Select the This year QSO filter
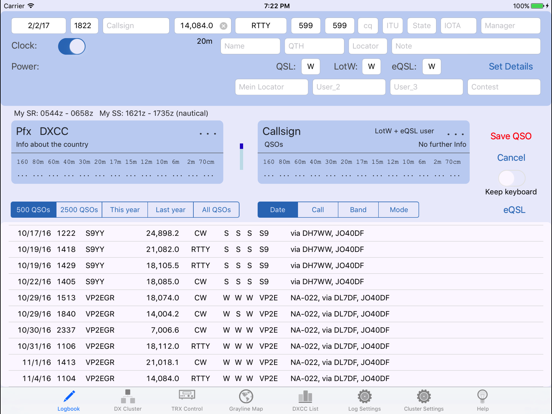Viewport: 552px width, 414px height. 125,210
